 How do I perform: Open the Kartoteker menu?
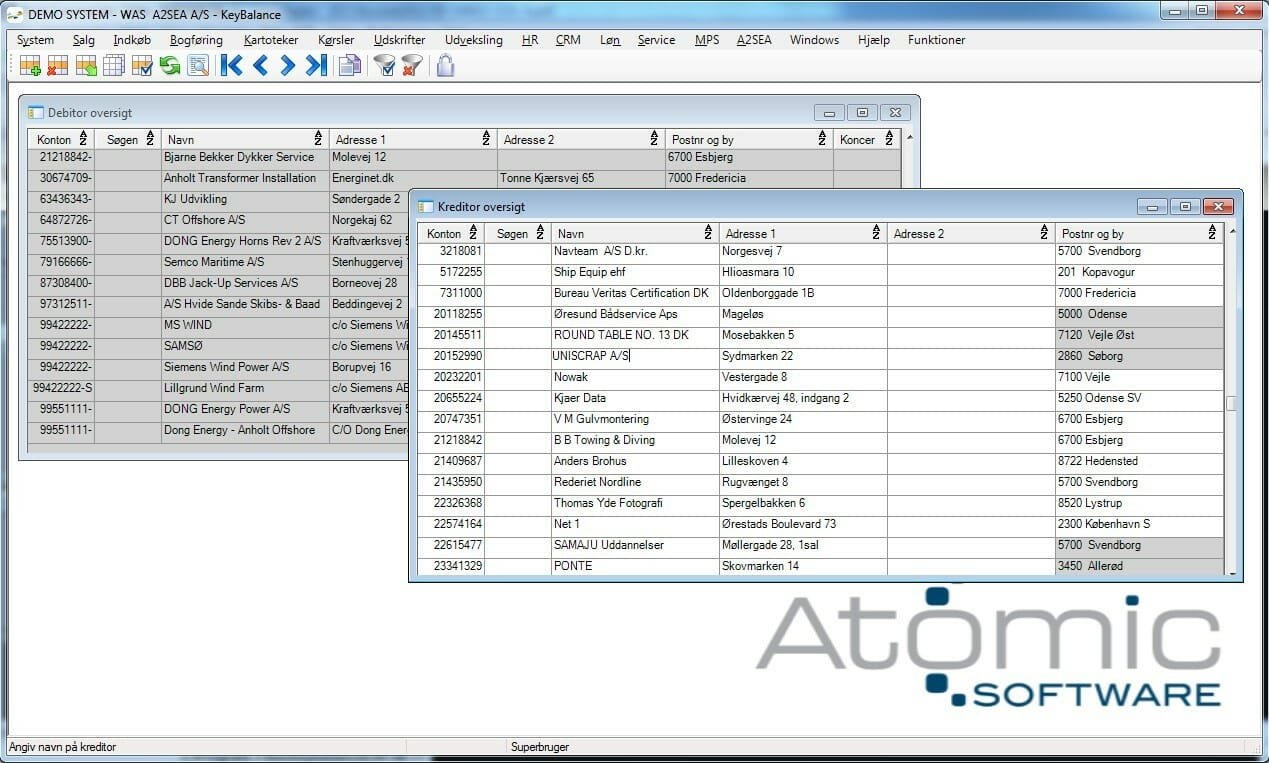pos(270,40)
